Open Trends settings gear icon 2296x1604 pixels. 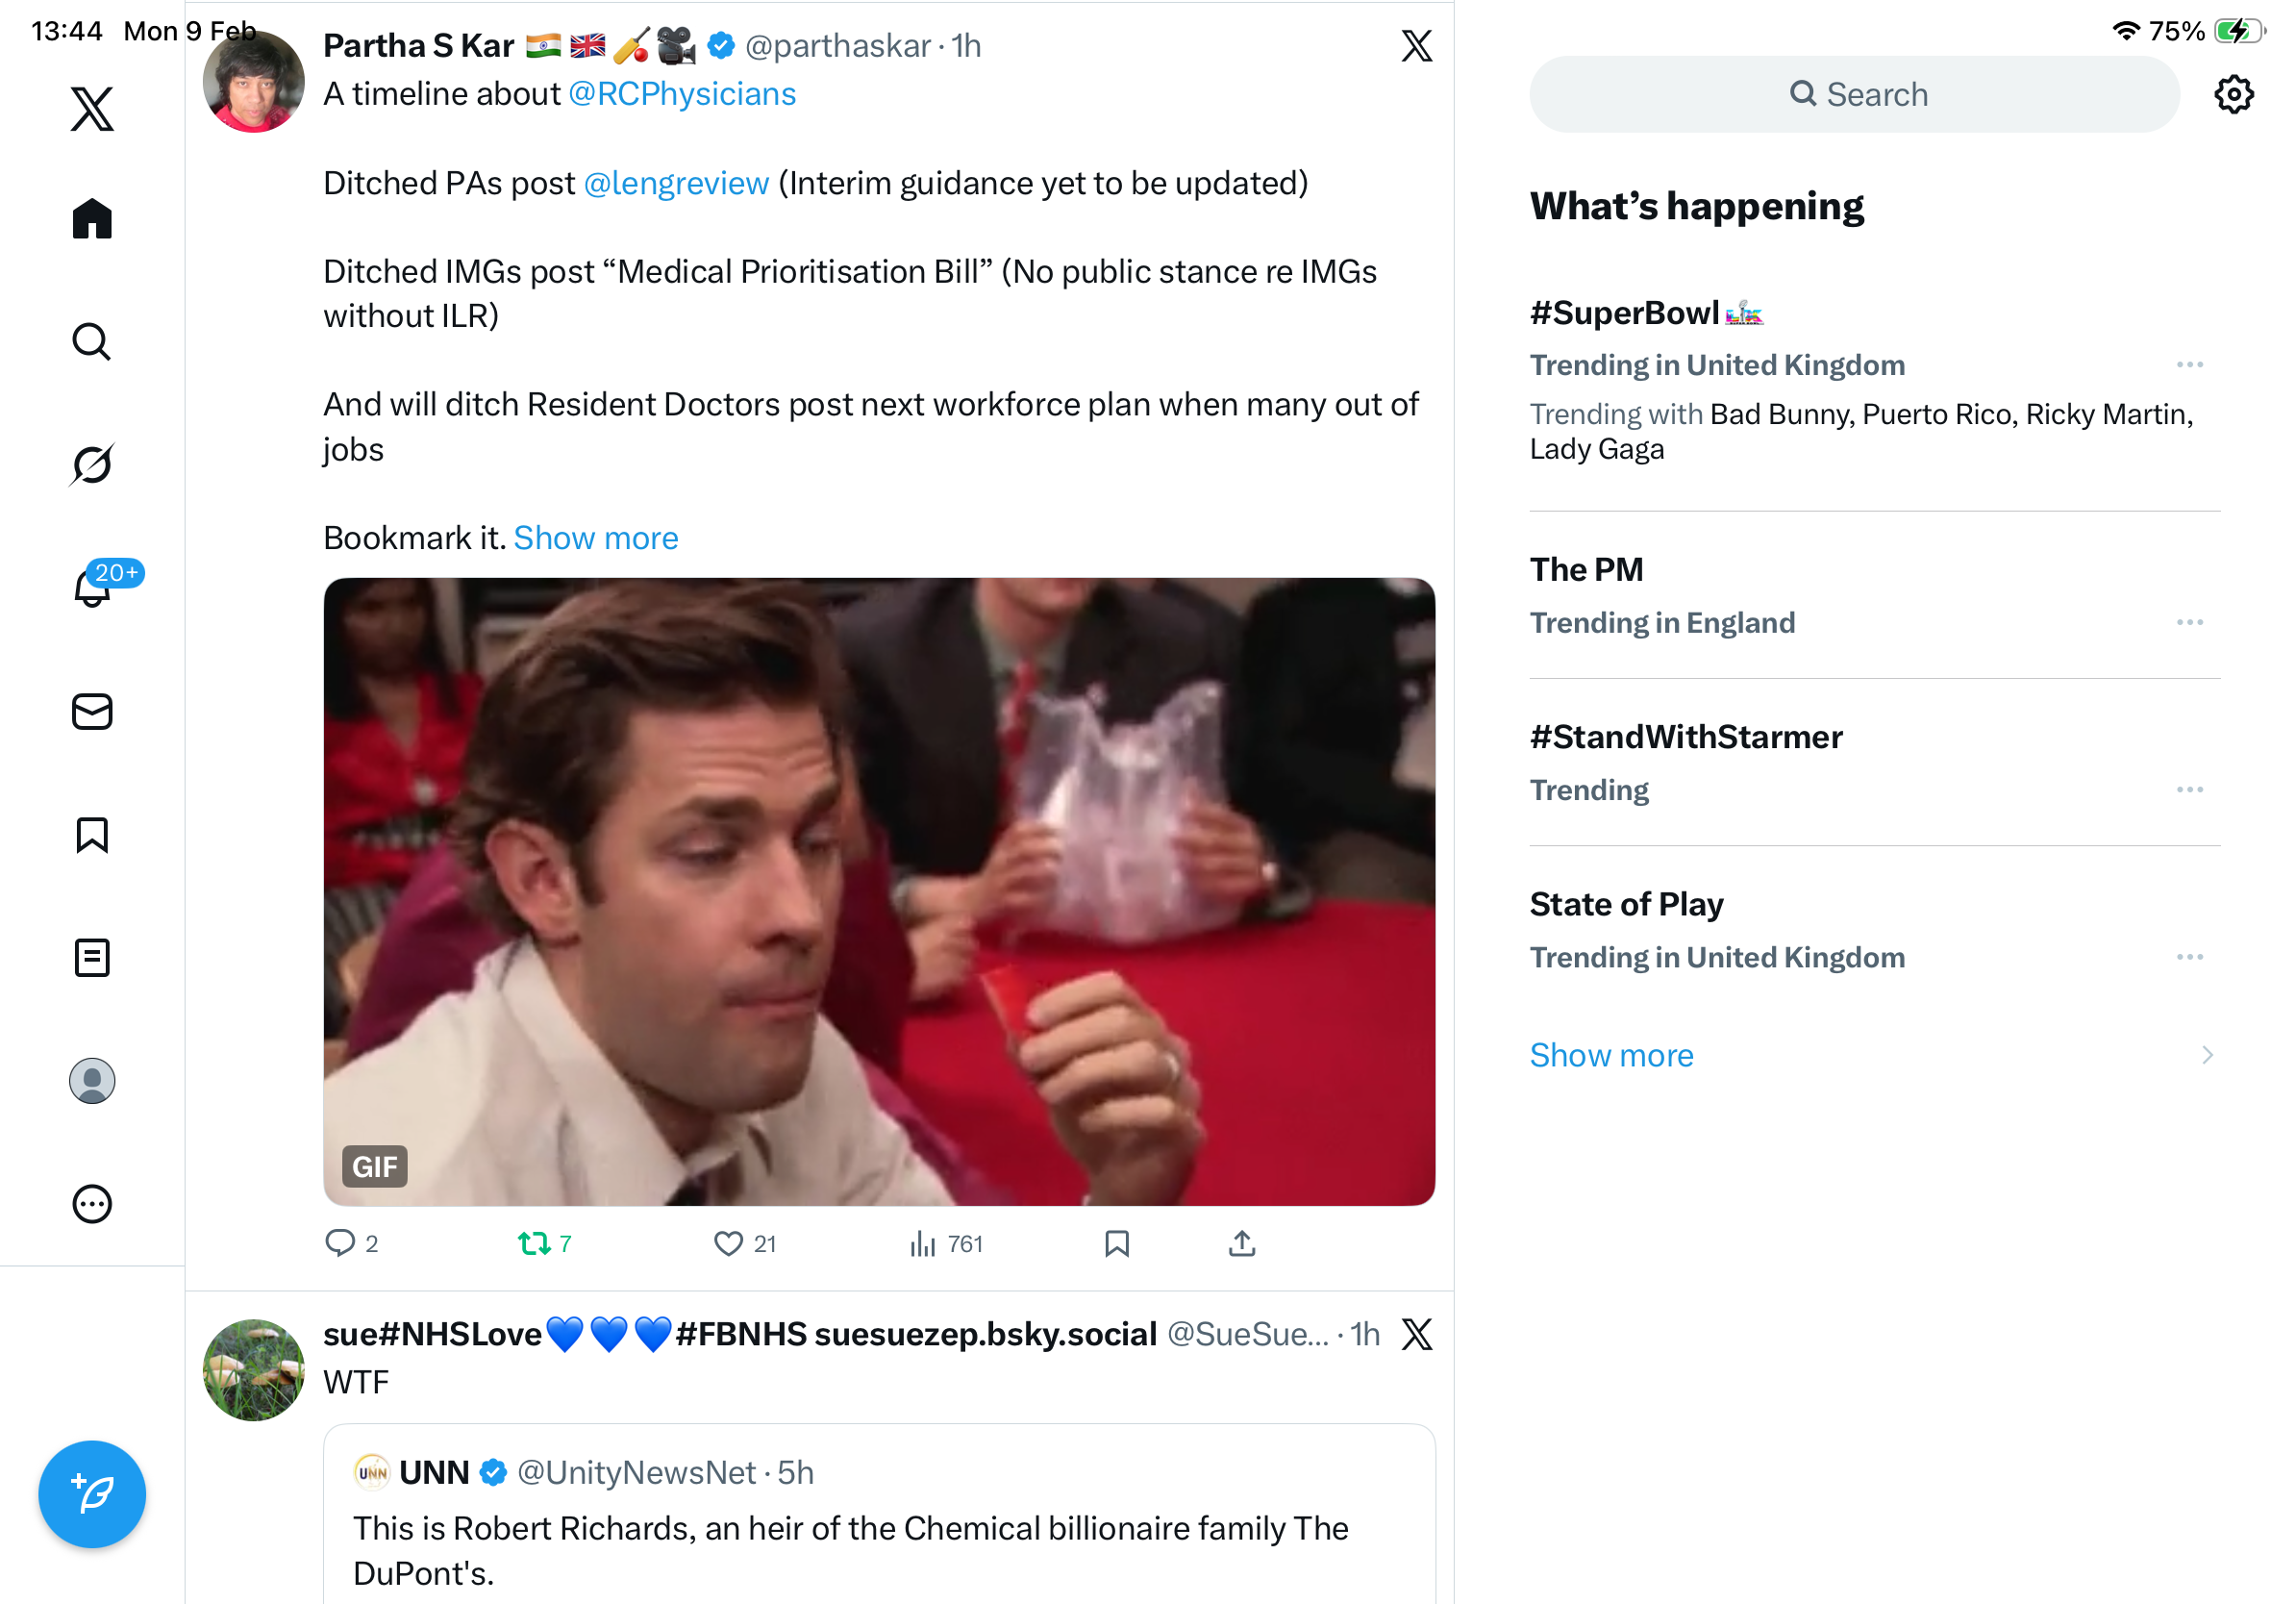[x=2233, y=95]
